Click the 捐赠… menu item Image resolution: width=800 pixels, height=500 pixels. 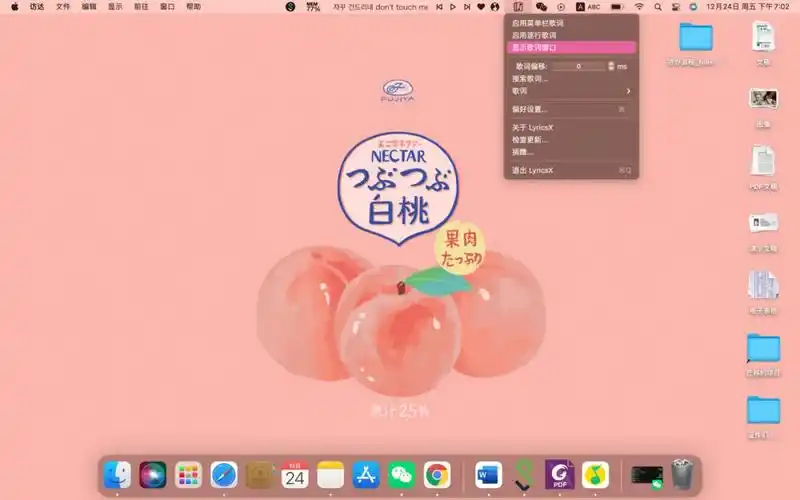(571, 152)
